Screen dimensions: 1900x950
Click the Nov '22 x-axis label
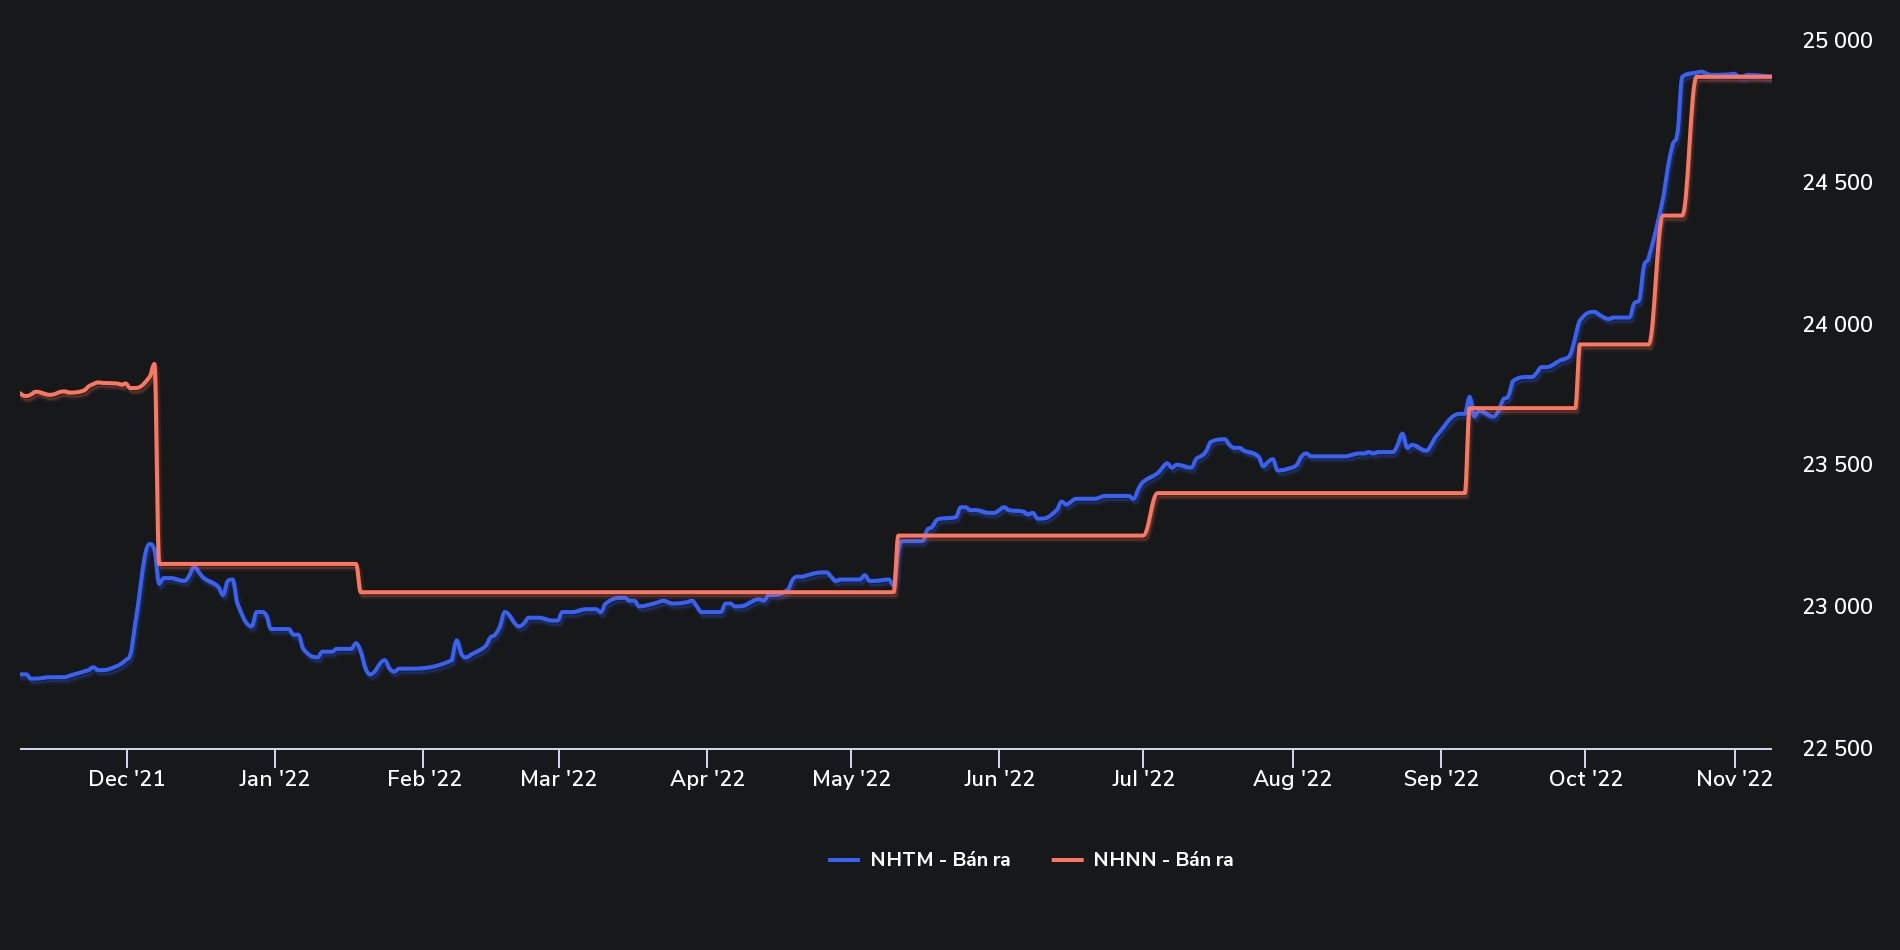[x=1734, y=779]
